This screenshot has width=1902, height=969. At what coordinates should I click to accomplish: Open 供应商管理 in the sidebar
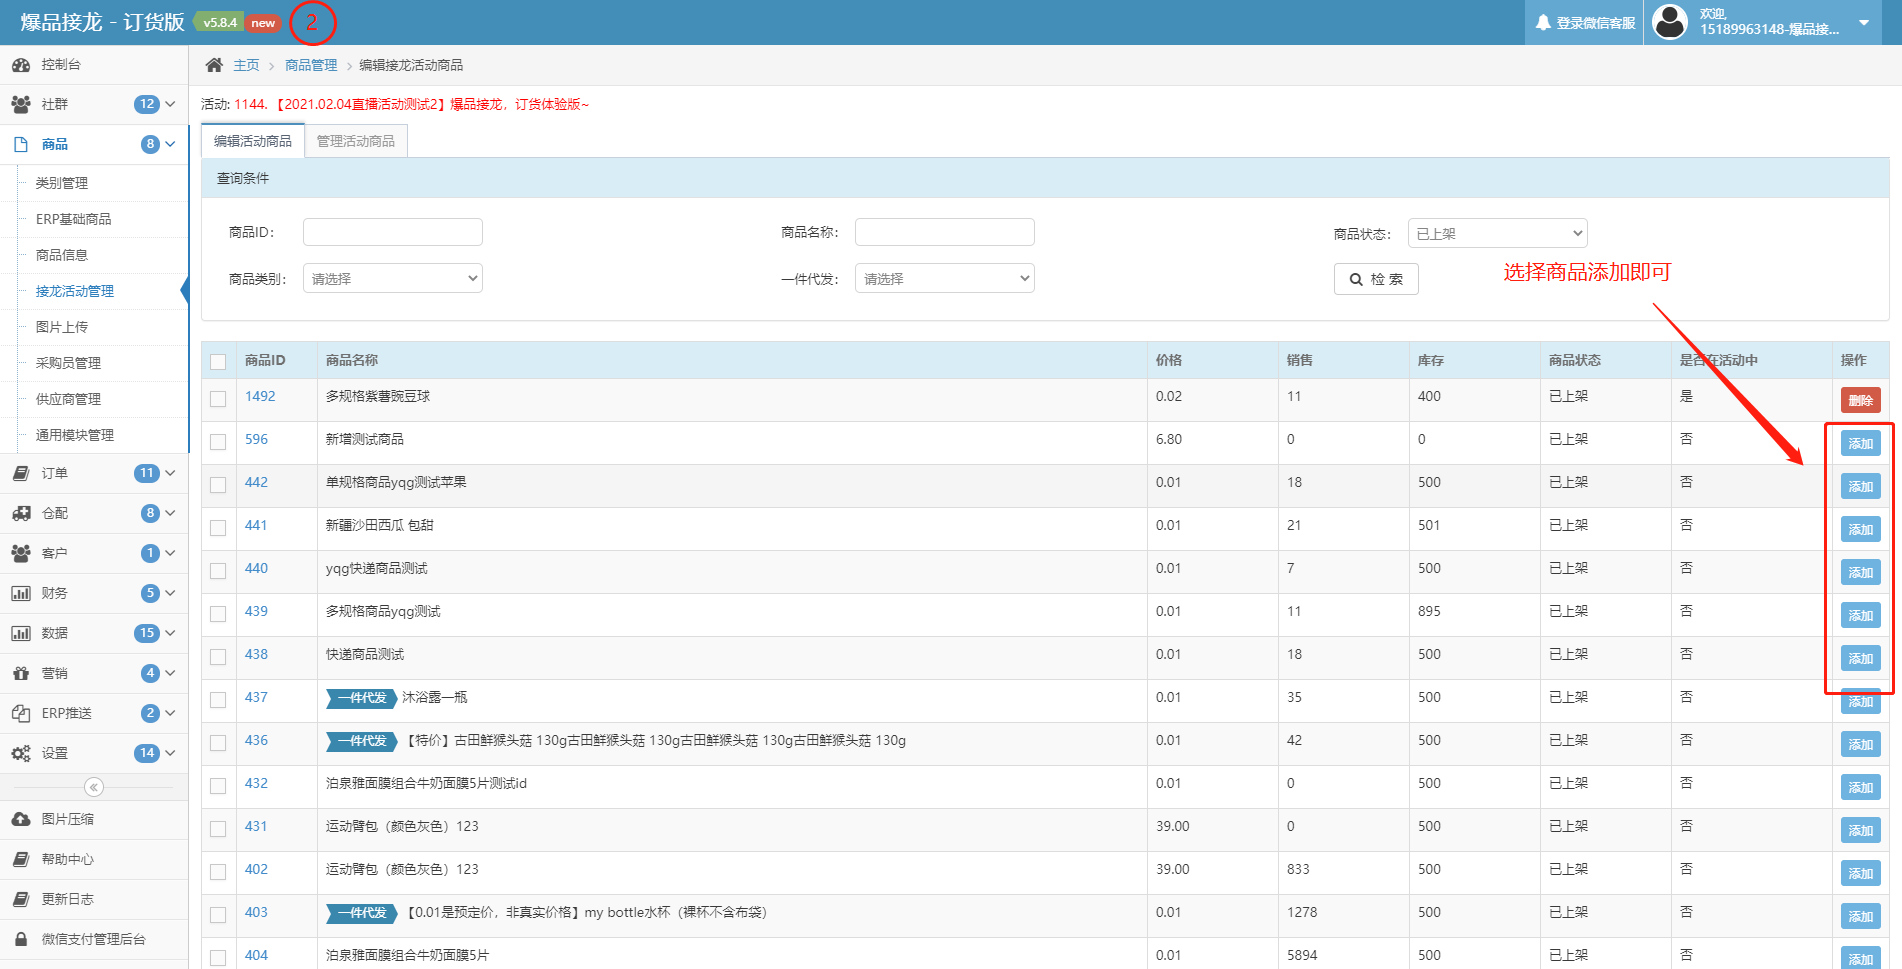[x=68, y=399]
